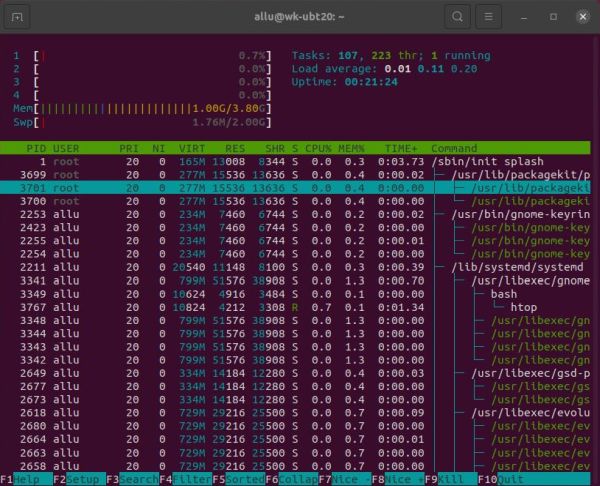The width and height of the screenshot is (600, 486).
Task: Select the htop process row
Action: pos(295,307)
